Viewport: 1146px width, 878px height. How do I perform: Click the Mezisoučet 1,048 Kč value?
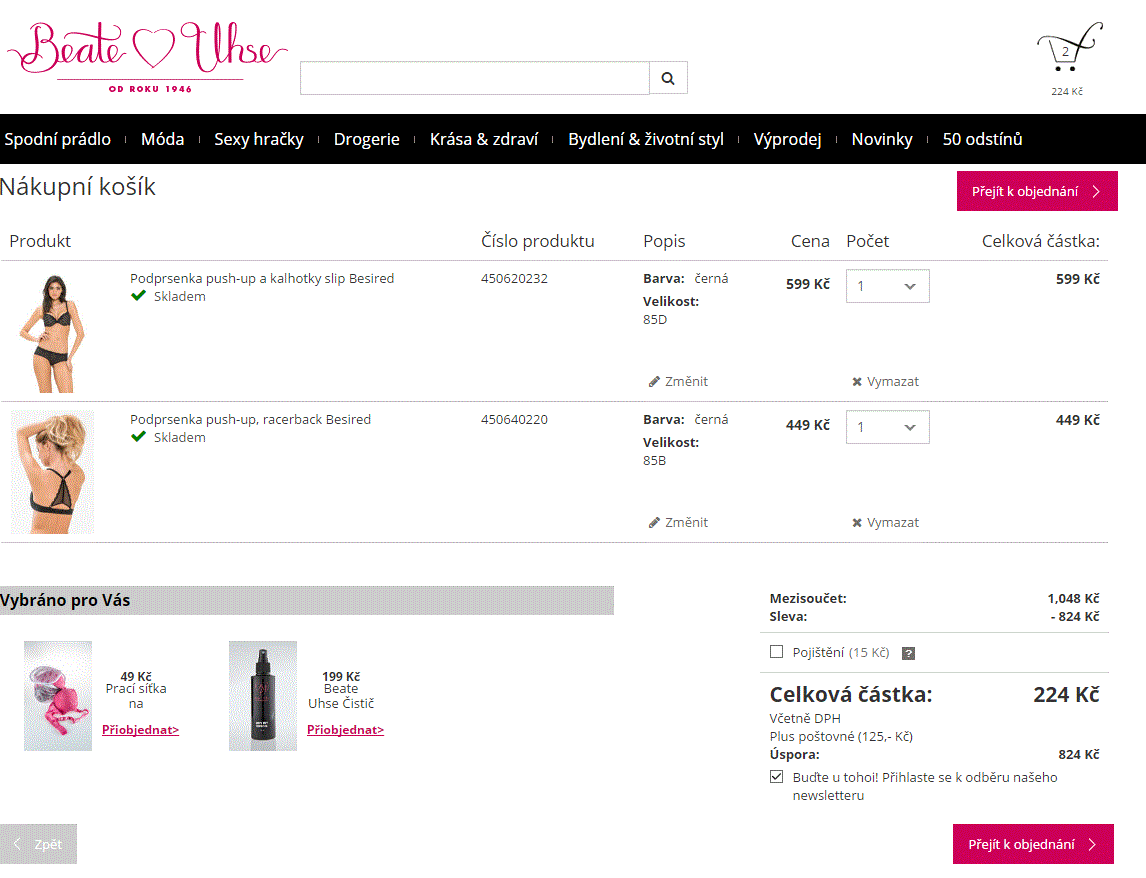pyautogui.click(x=1073, y=599)
